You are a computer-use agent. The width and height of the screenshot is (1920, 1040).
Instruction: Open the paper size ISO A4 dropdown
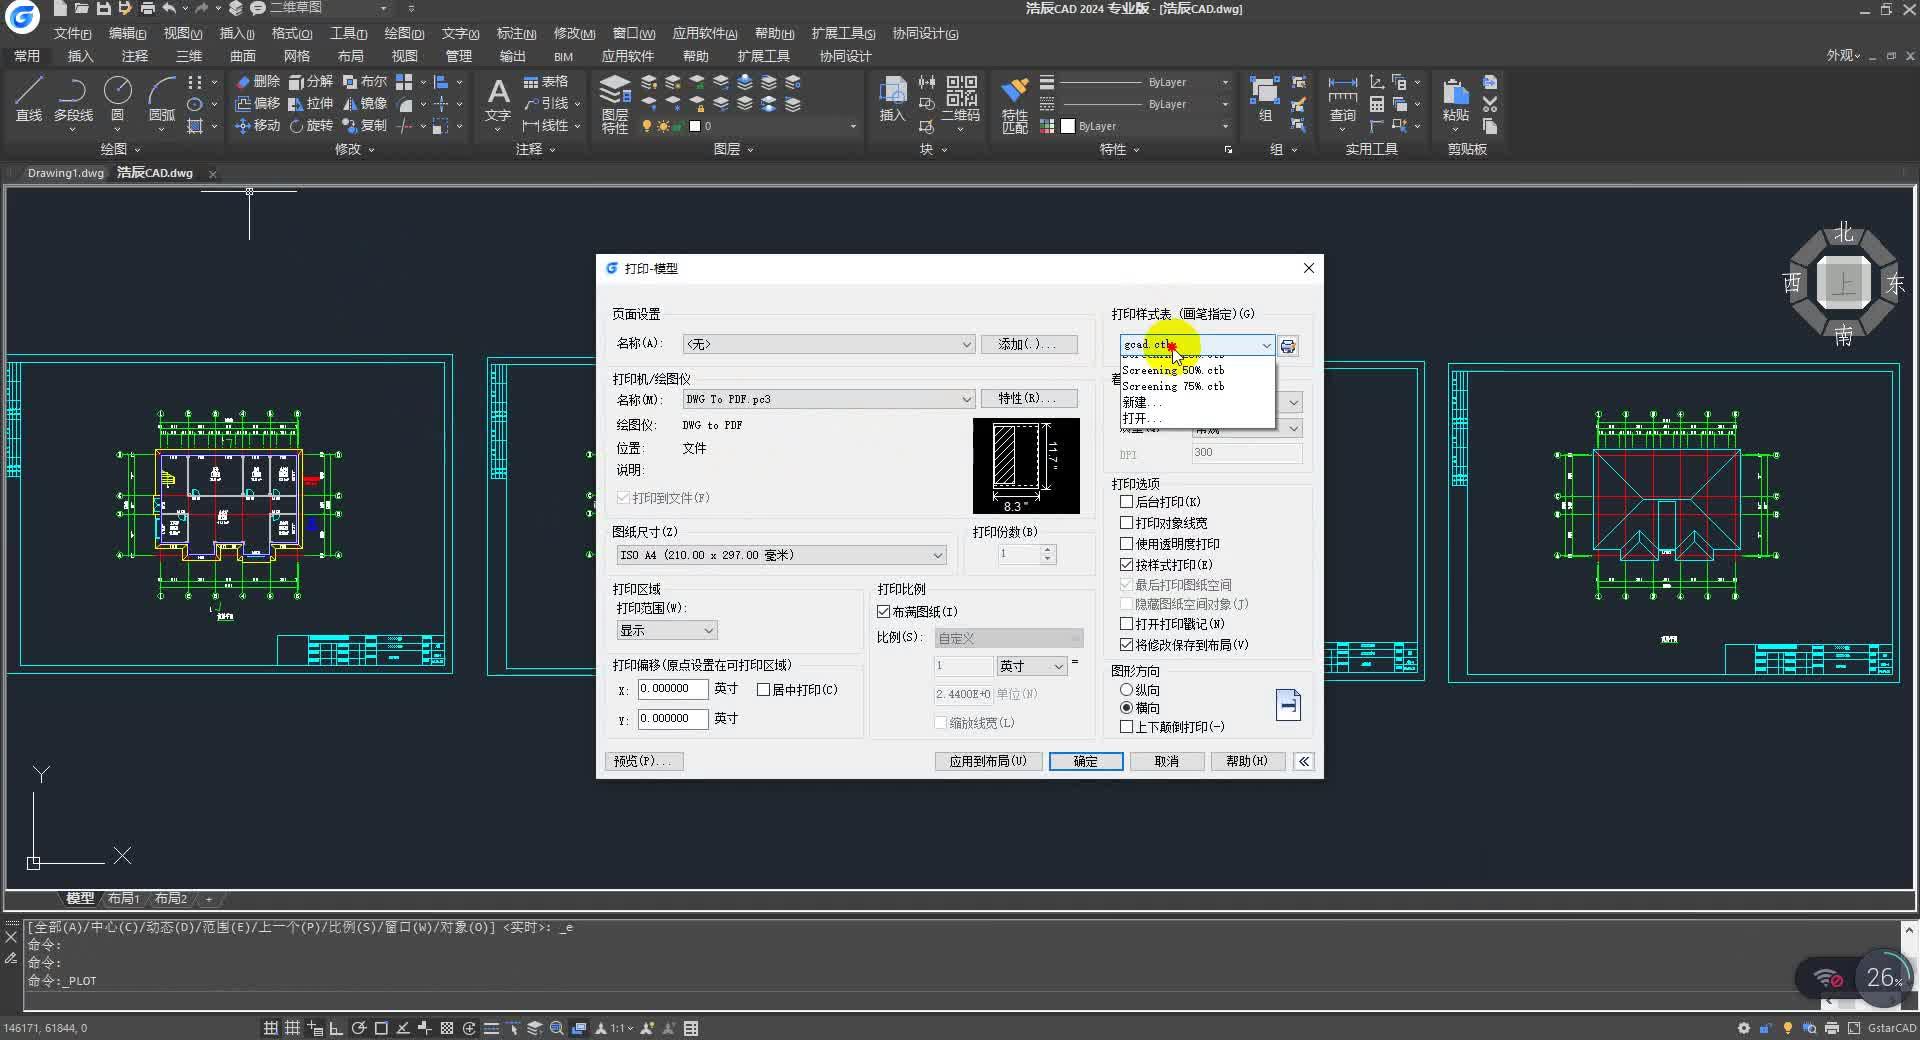(x=781, y=555)
